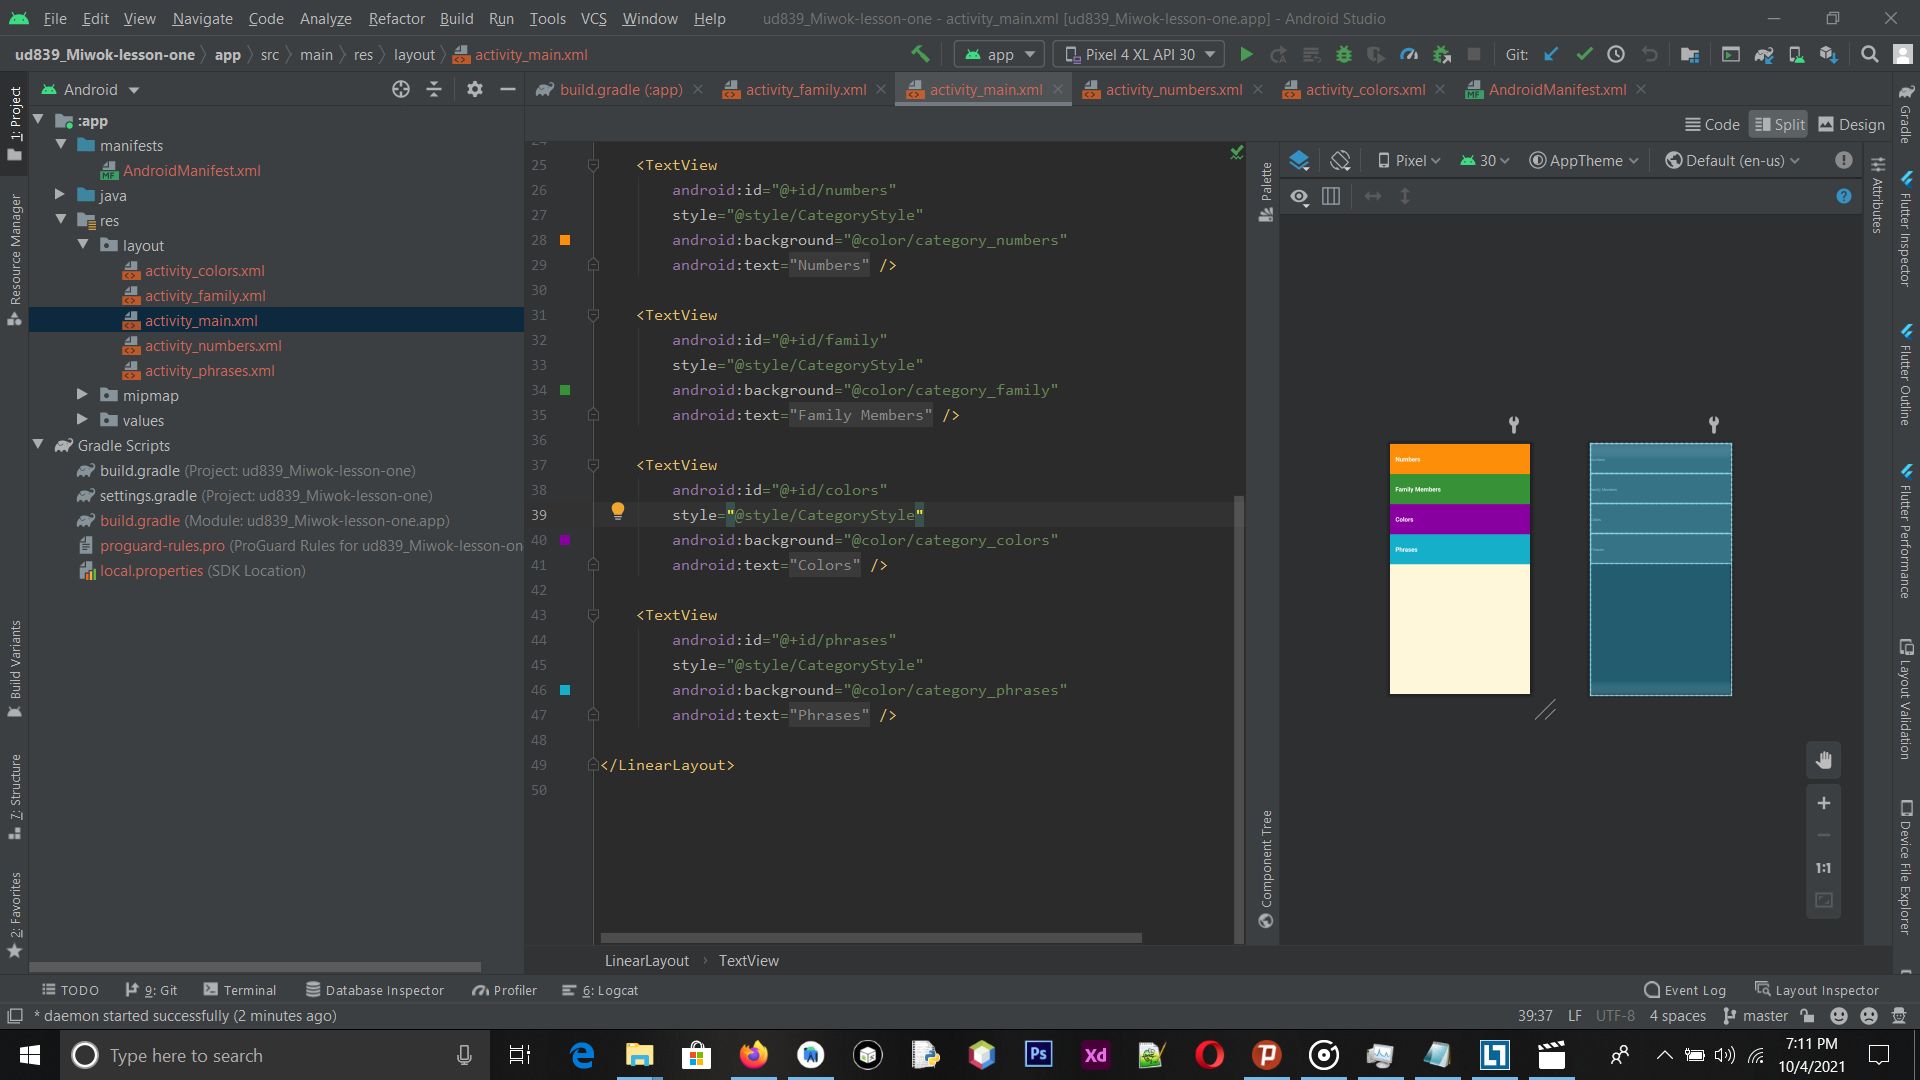Open the Database Inspector tool window
This screenshot has height=1080, width=1920.
tap(375, 990)
